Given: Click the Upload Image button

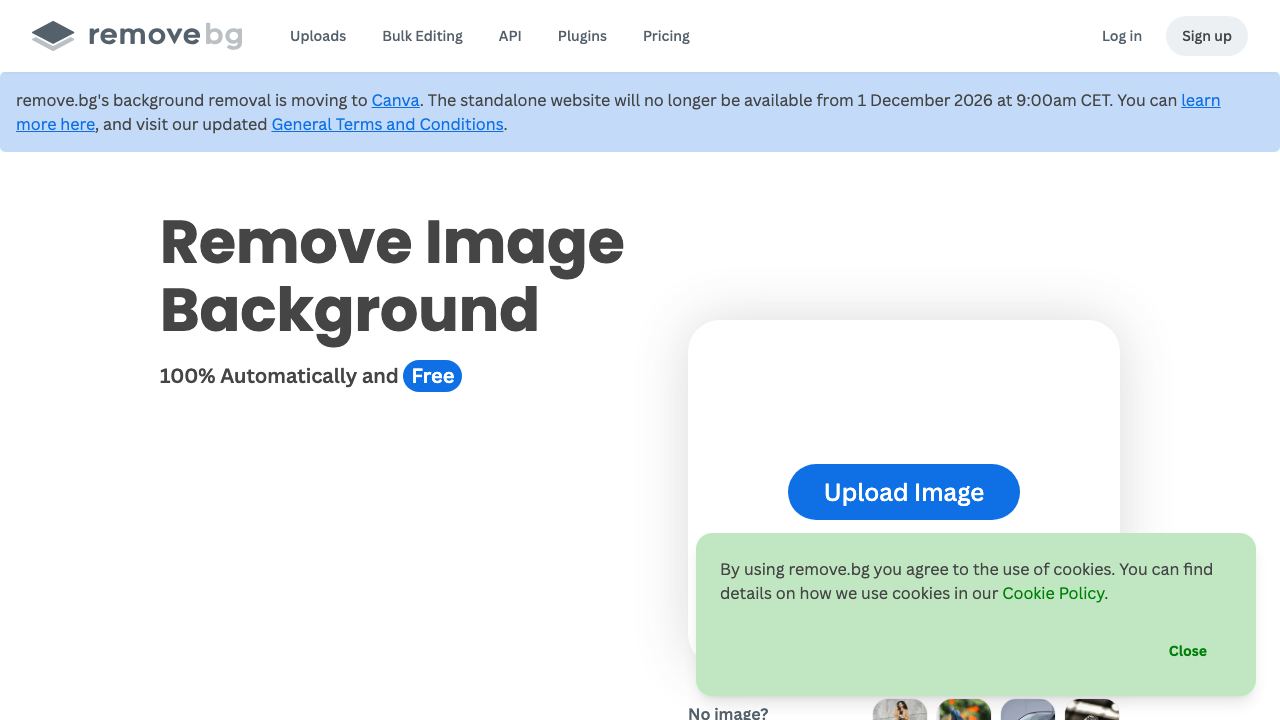Looking at the screenshot, I should (904, 492).
